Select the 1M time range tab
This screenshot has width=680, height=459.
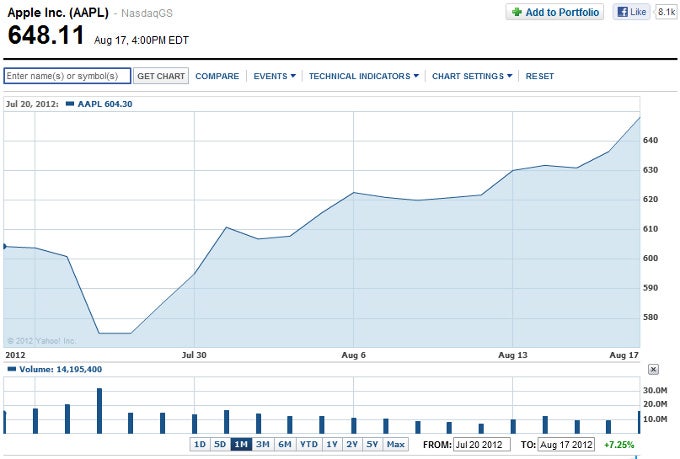(x=241, y=444)
